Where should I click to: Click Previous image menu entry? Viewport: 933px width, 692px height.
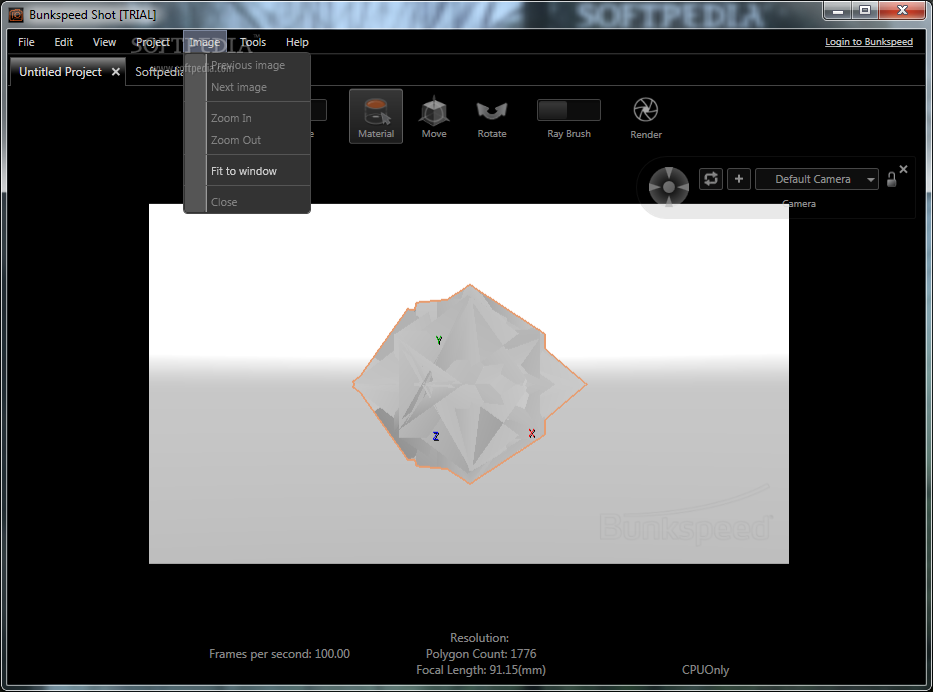point(248,65)
